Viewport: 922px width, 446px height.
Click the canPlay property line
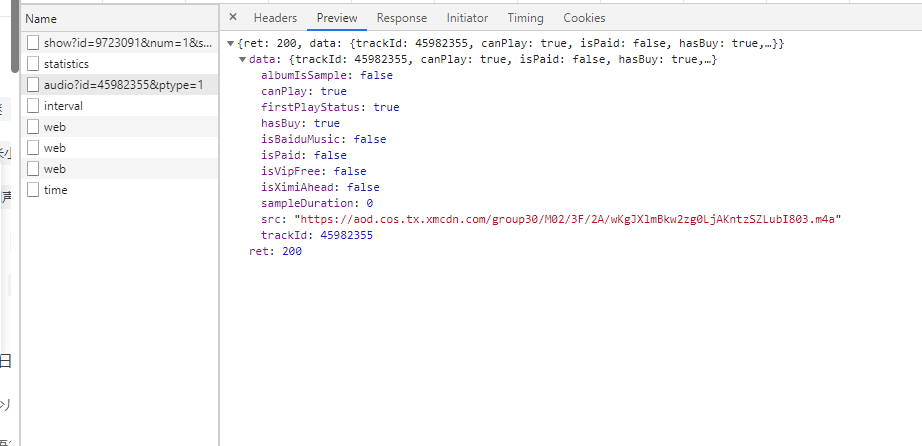304,91
